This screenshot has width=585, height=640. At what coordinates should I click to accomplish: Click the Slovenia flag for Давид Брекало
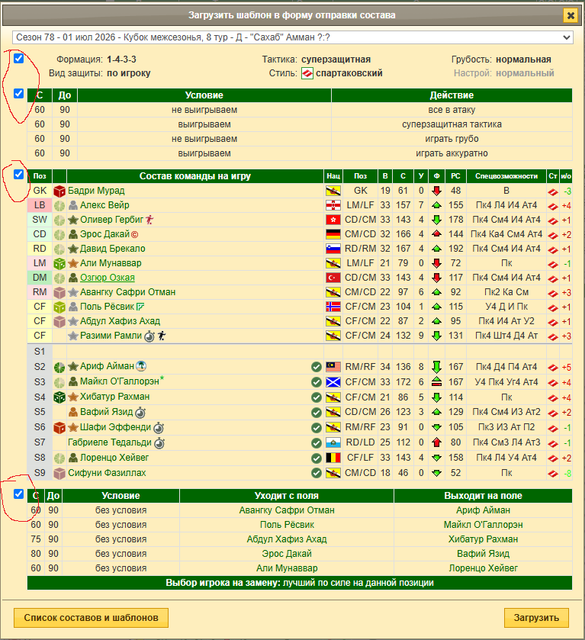333,249
